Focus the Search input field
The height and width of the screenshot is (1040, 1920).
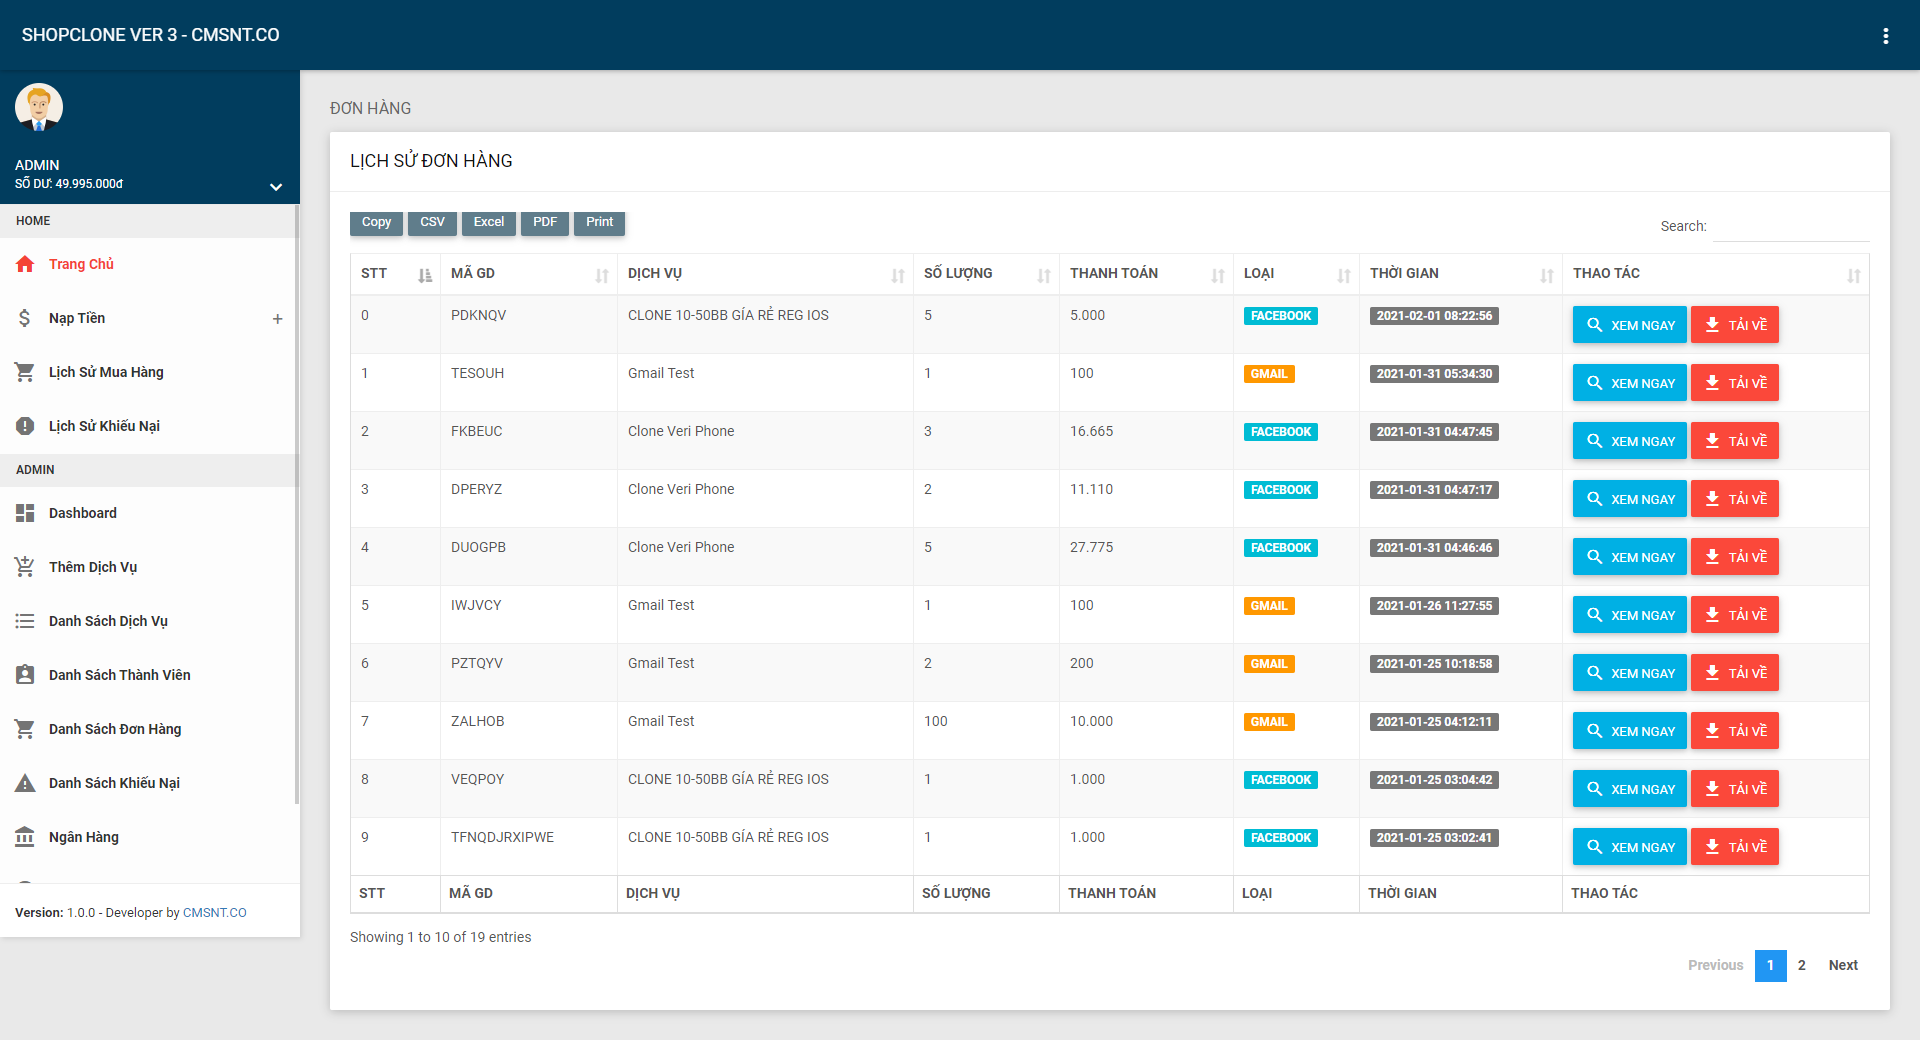point(1791,227)
